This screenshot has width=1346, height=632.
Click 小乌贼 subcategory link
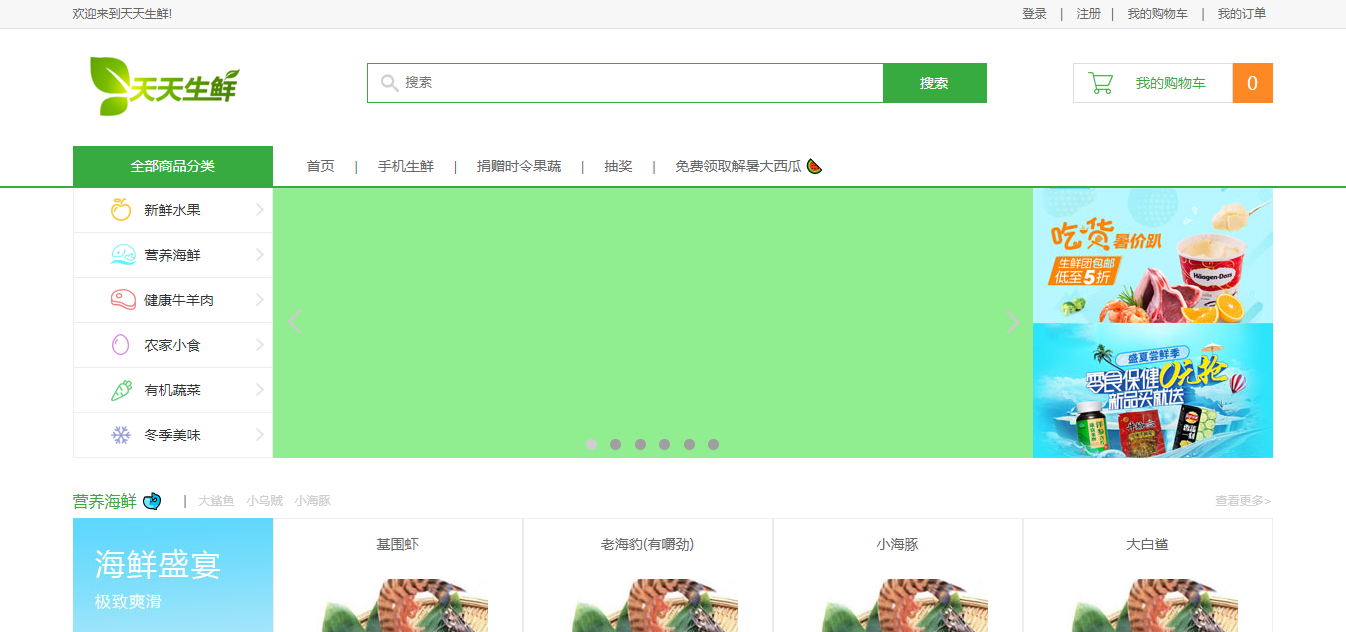click(265, 501)
